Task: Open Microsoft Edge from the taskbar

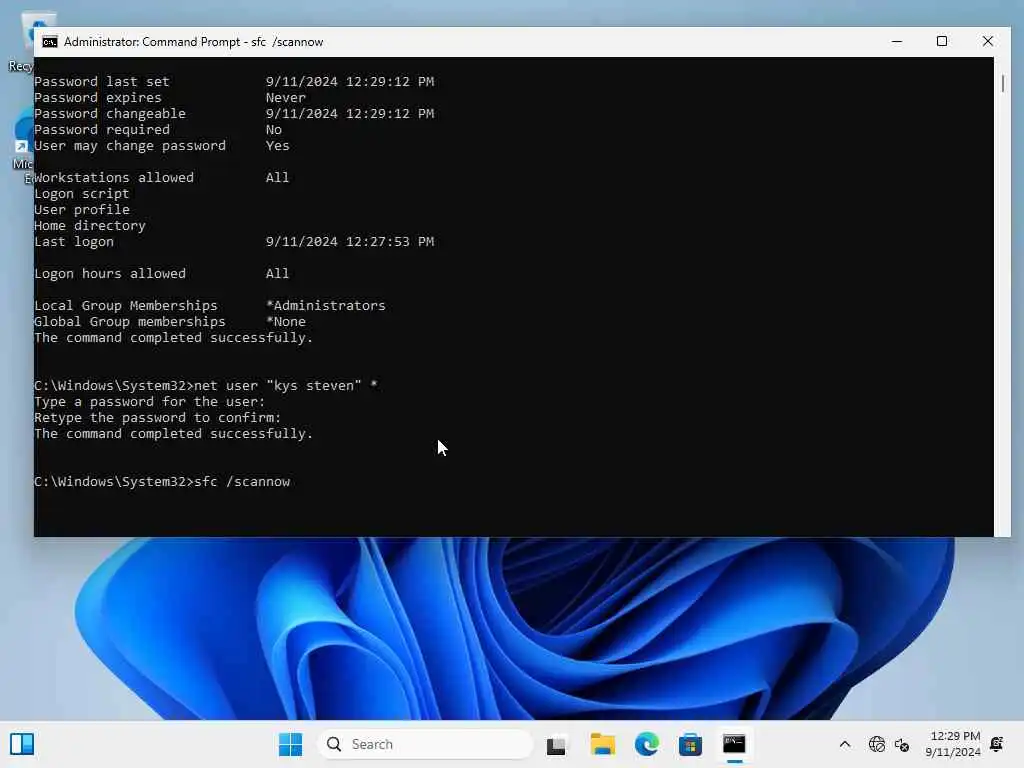Action: click(647, 744)
